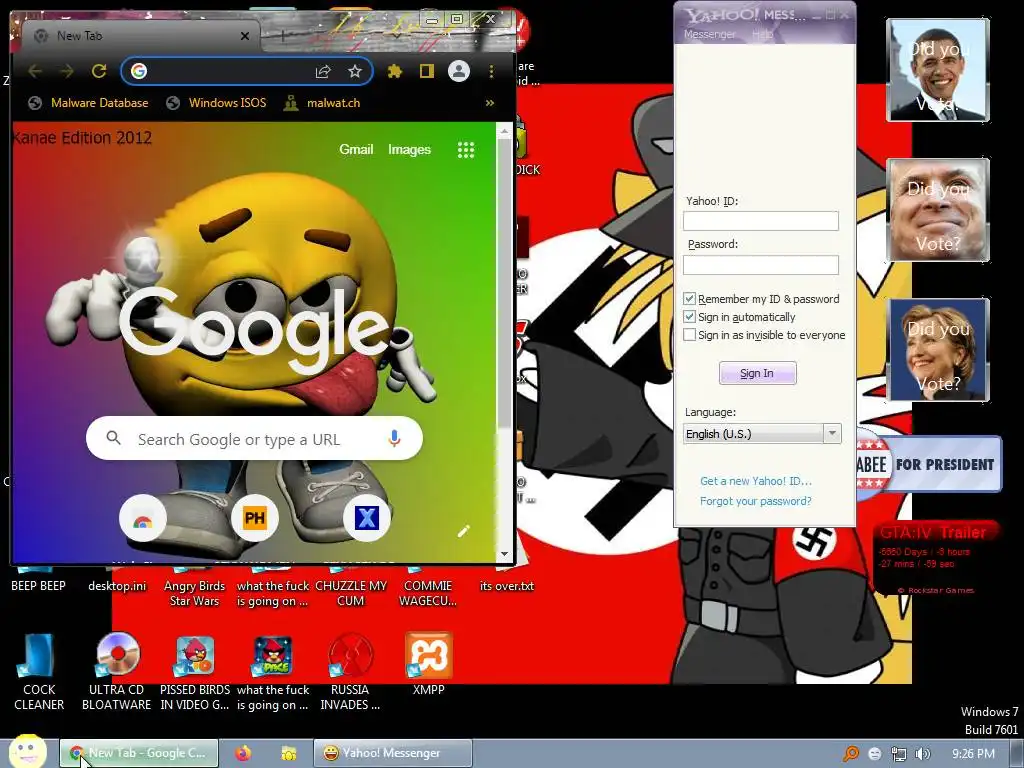Open Gmail link
Screen dimensions: 1024x768
(356, 150)
